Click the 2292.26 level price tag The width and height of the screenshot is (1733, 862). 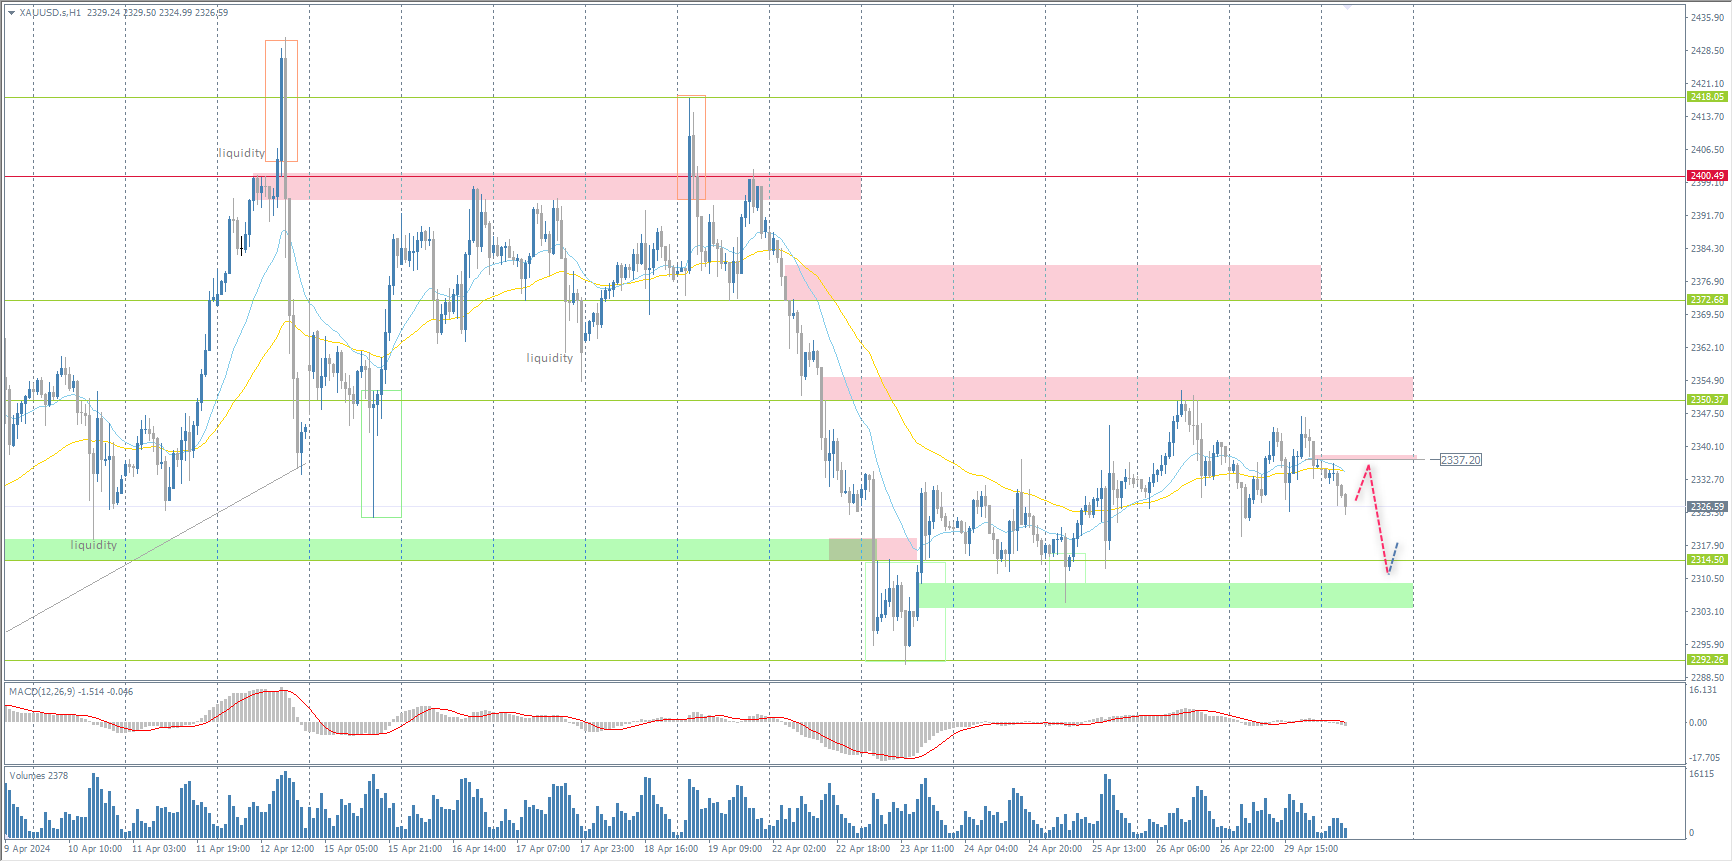[x=1707, y=660]
